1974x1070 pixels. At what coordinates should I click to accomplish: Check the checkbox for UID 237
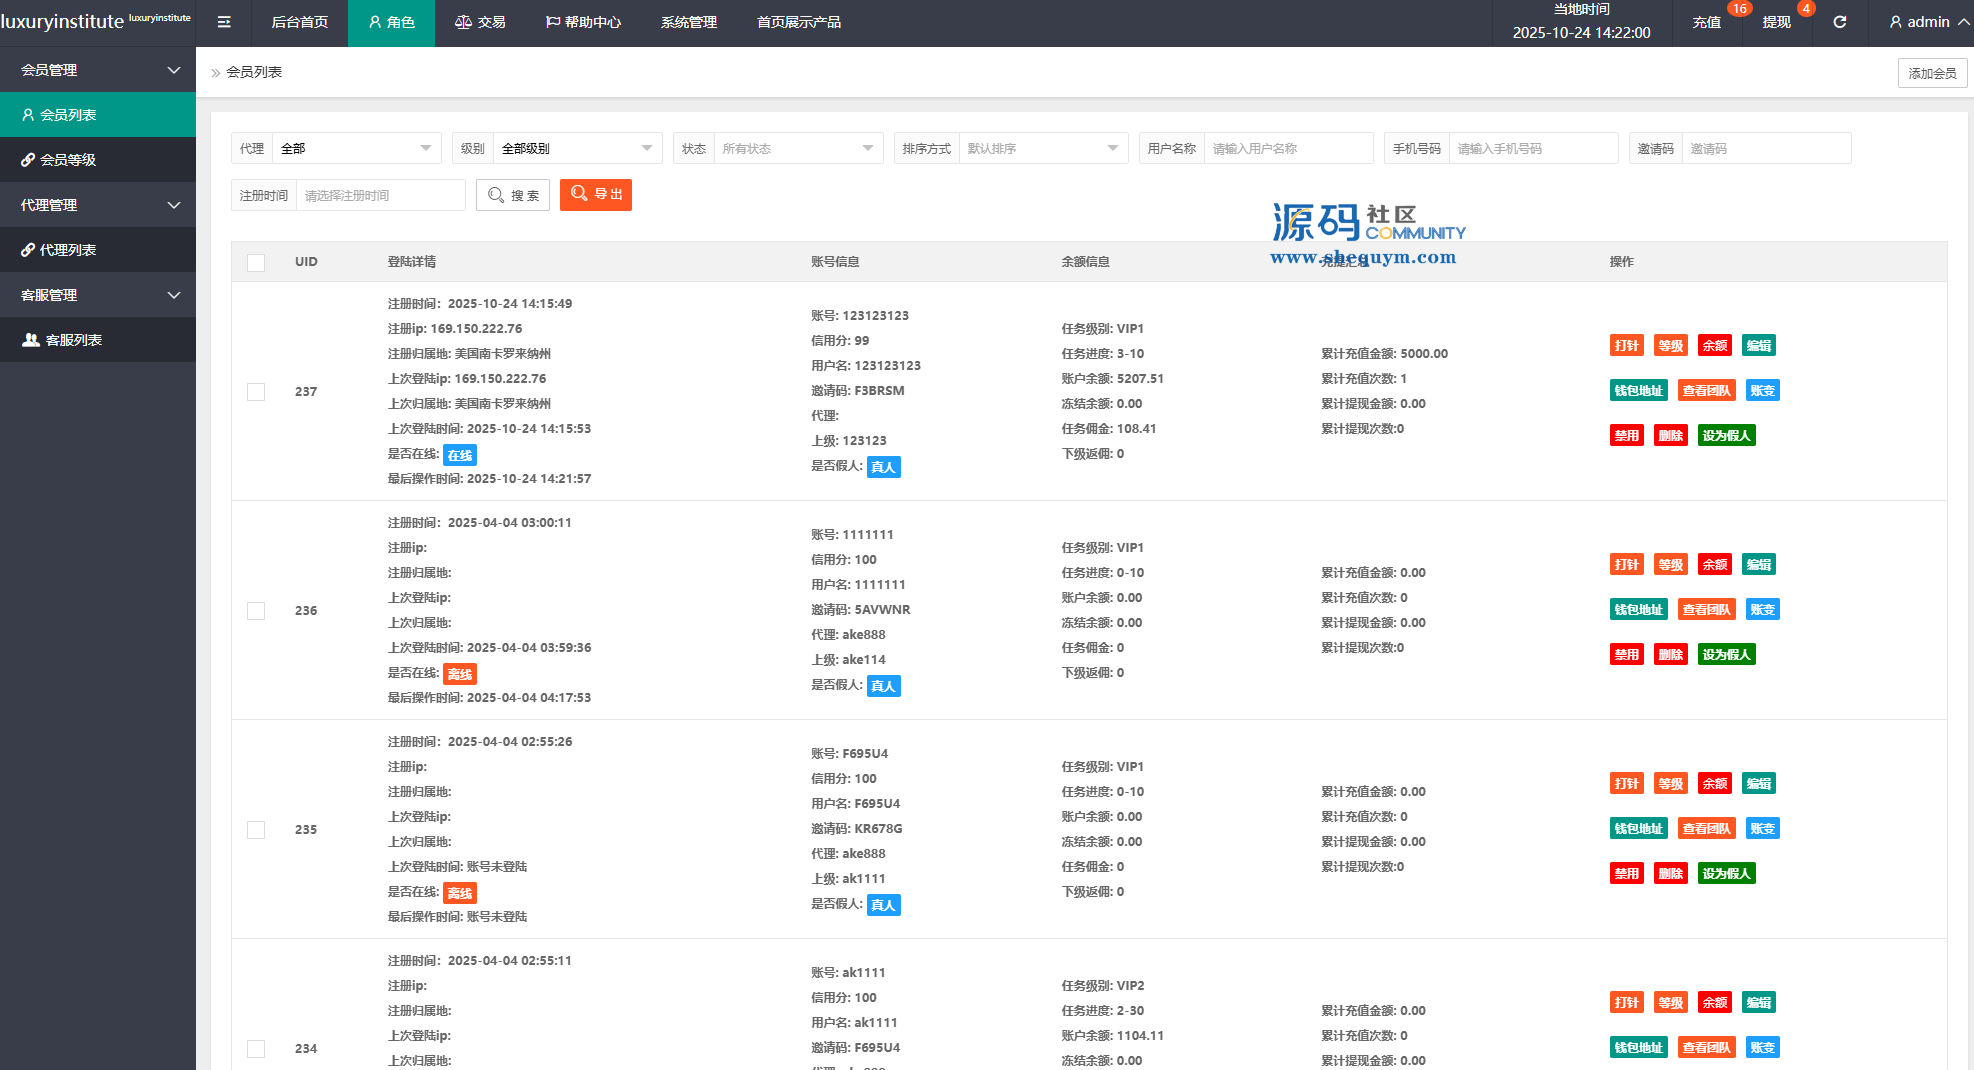tap(256, 392)
